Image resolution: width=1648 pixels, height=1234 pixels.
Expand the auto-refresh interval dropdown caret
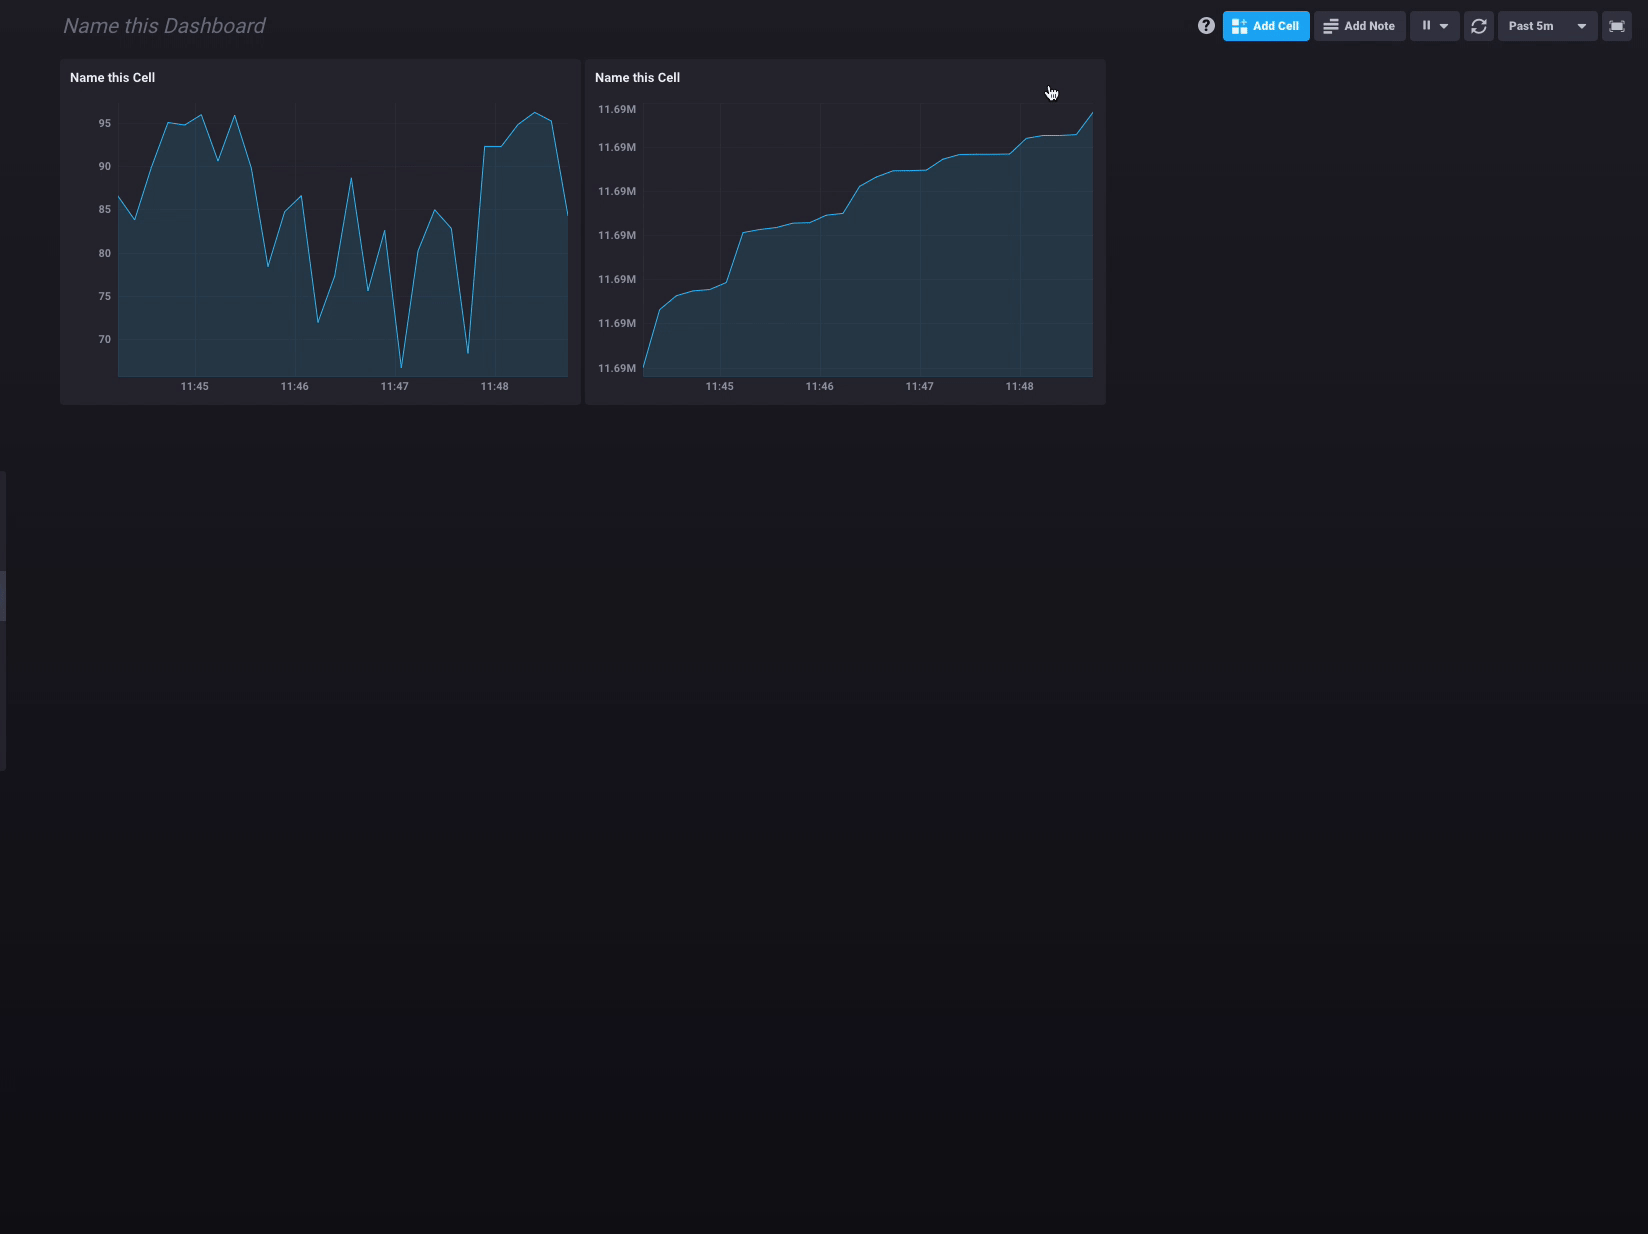point(1445,26)
